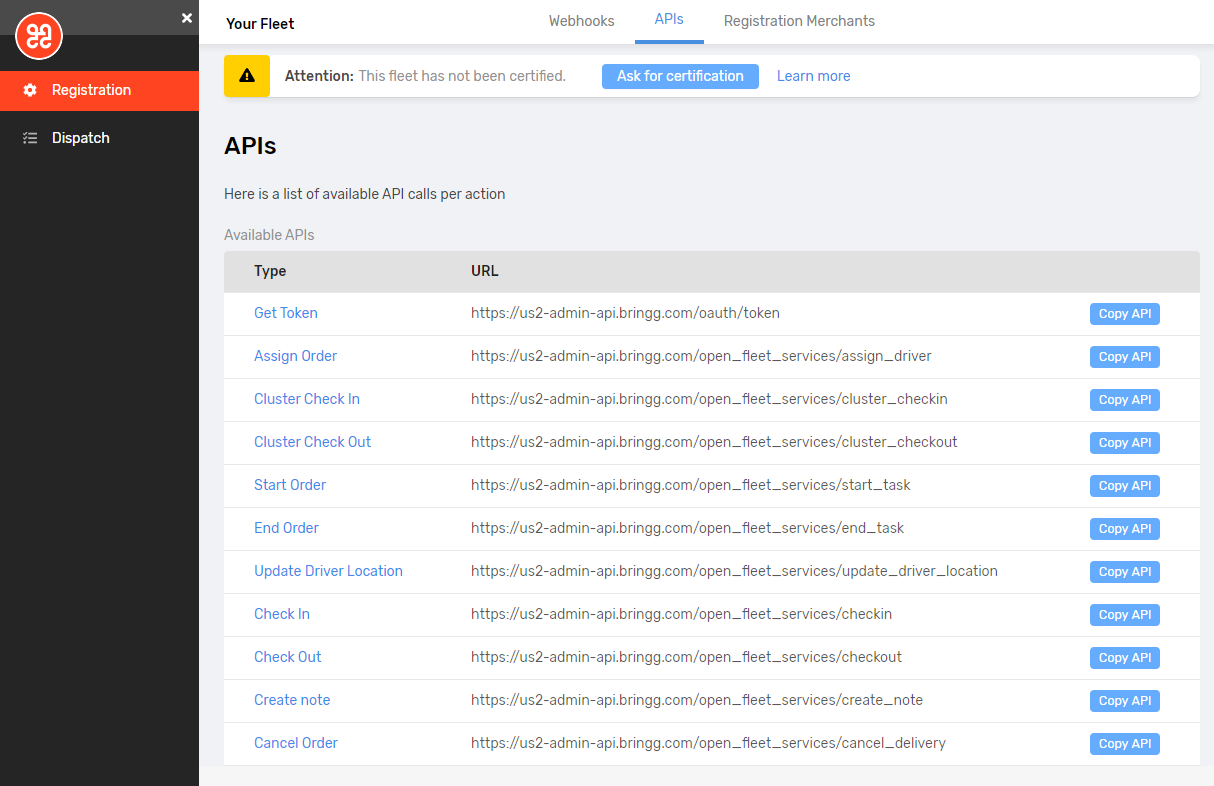Click the yellow warning triangle icon
The width and height of the screenshot is (1214, 786).
[247, 76]
